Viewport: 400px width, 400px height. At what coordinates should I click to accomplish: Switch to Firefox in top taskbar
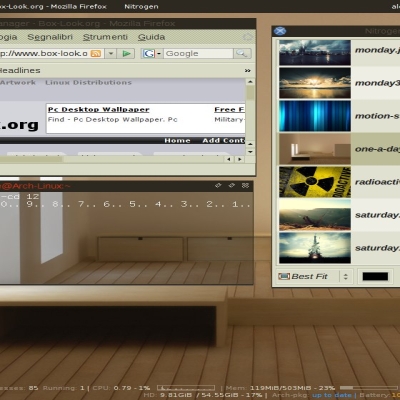(53, 6)
